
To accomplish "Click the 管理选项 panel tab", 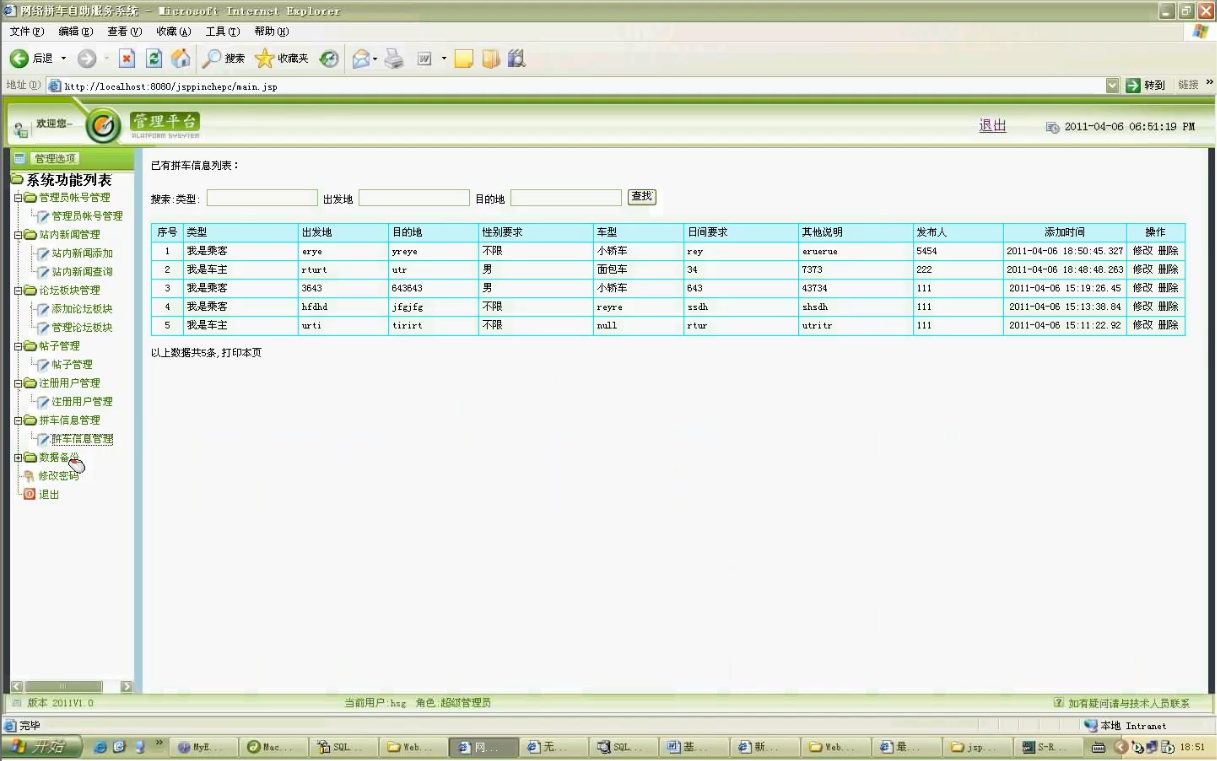I will [56, 158].
